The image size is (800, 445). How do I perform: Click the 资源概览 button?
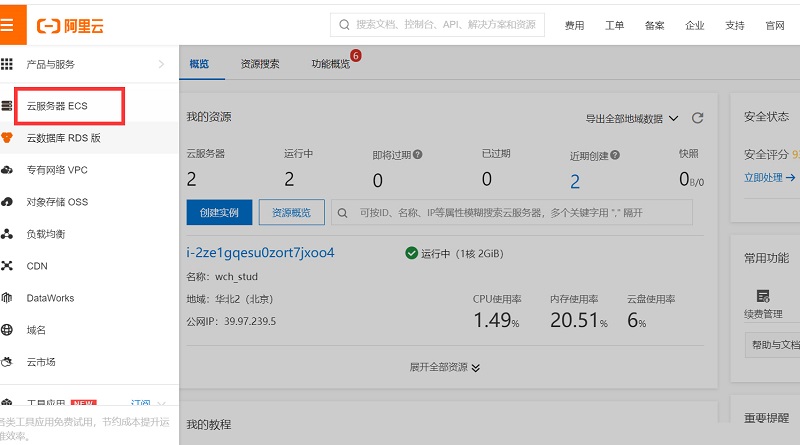pos(291,212)
